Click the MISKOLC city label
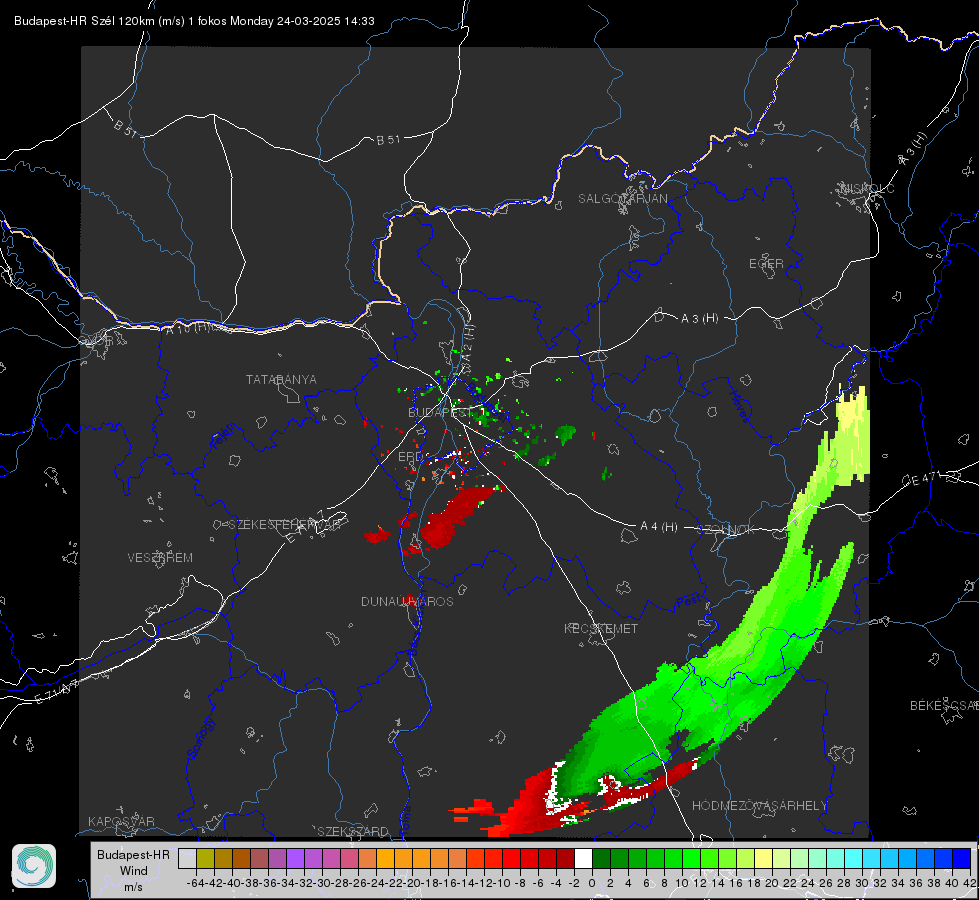 pyautogui.click(x=867, y=189)
